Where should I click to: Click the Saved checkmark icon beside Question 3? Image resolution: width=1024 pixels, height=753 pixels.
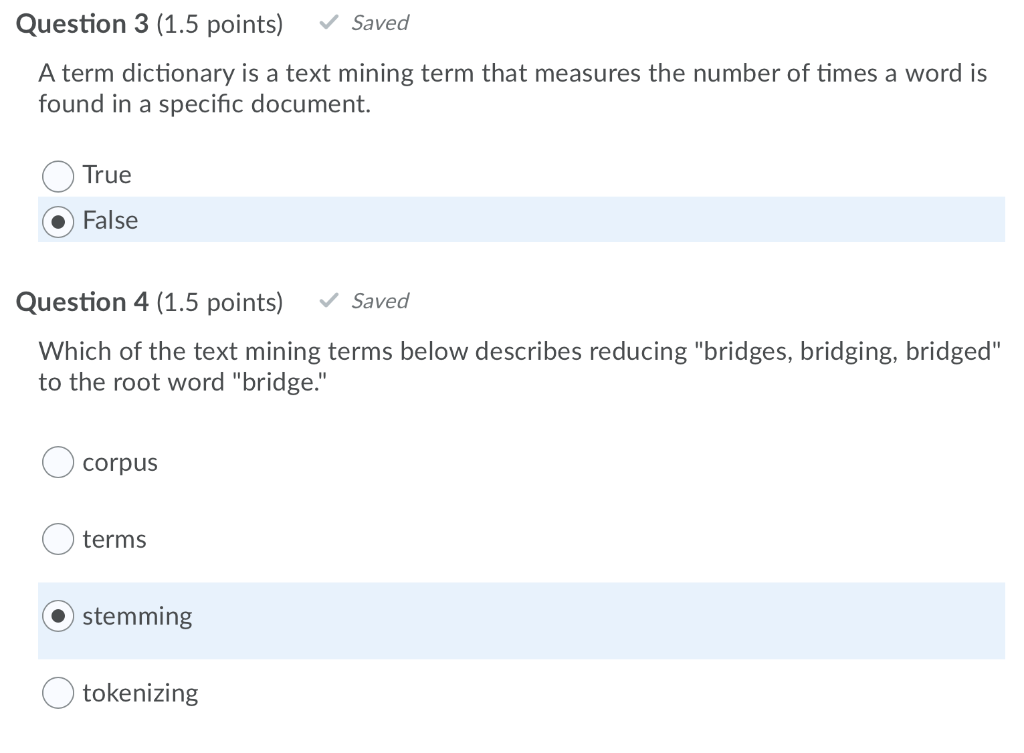tap(326, 22)
